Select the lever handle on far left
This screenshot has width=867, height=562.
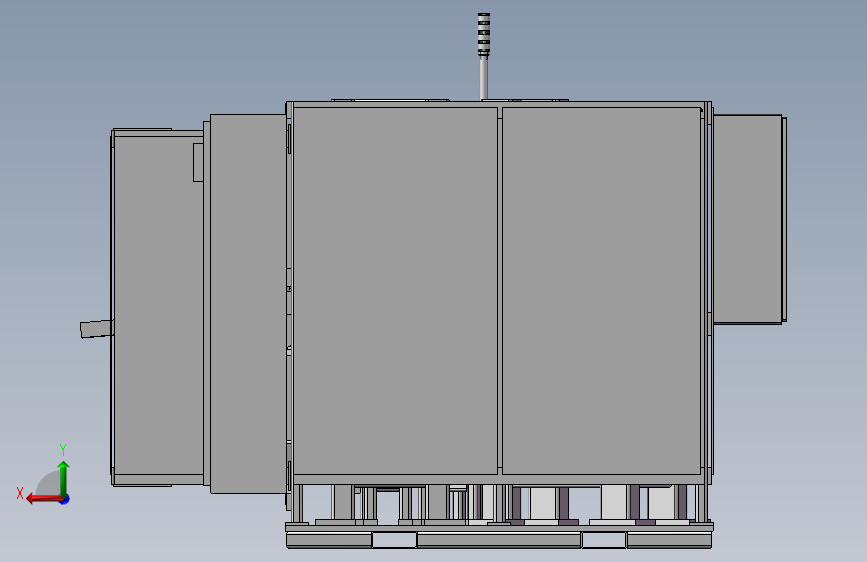97,329
